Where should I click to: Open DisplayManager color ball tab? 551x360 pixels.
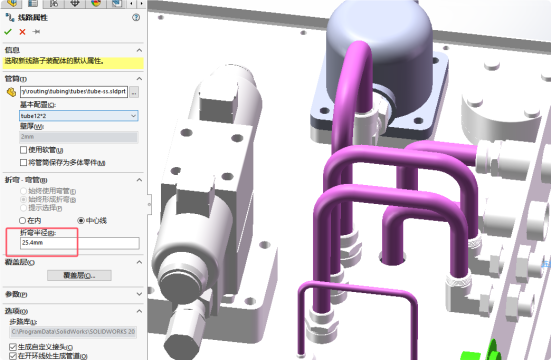(96, 4)
